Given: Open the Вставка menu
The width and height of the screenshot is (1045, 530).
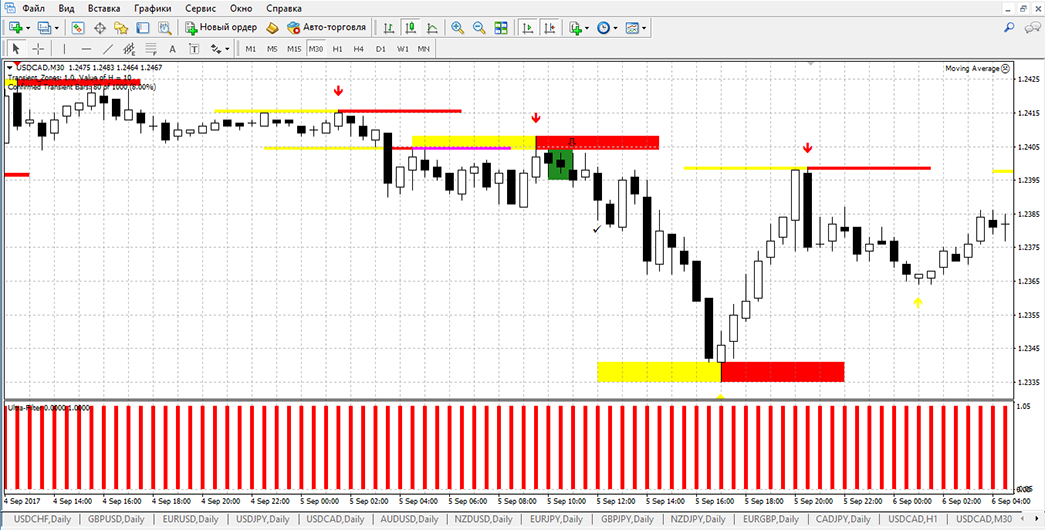Looking at the screenshot, I should (x=104, y=9).
